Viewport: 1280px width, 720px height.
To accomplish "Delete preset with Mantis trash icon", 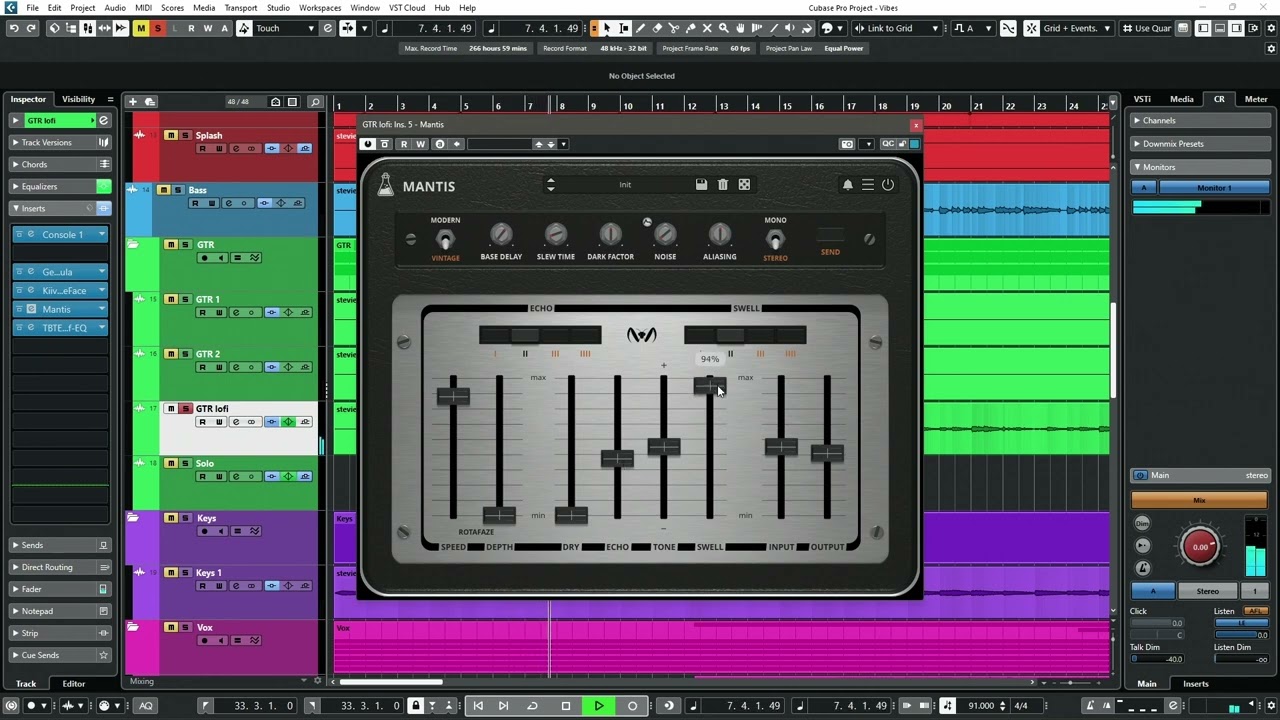I will (x=723, y=185).
